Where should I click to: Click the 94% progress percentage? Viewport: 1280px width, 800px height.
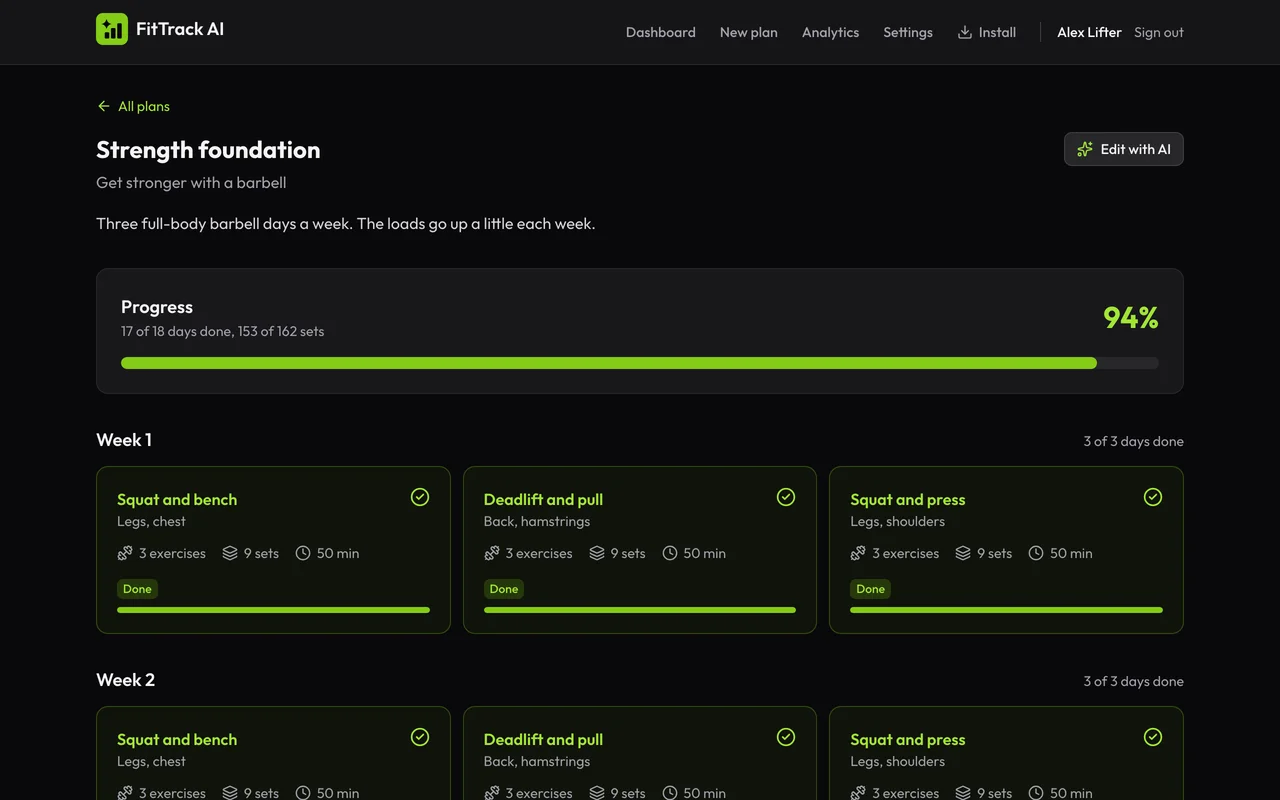1131,318
